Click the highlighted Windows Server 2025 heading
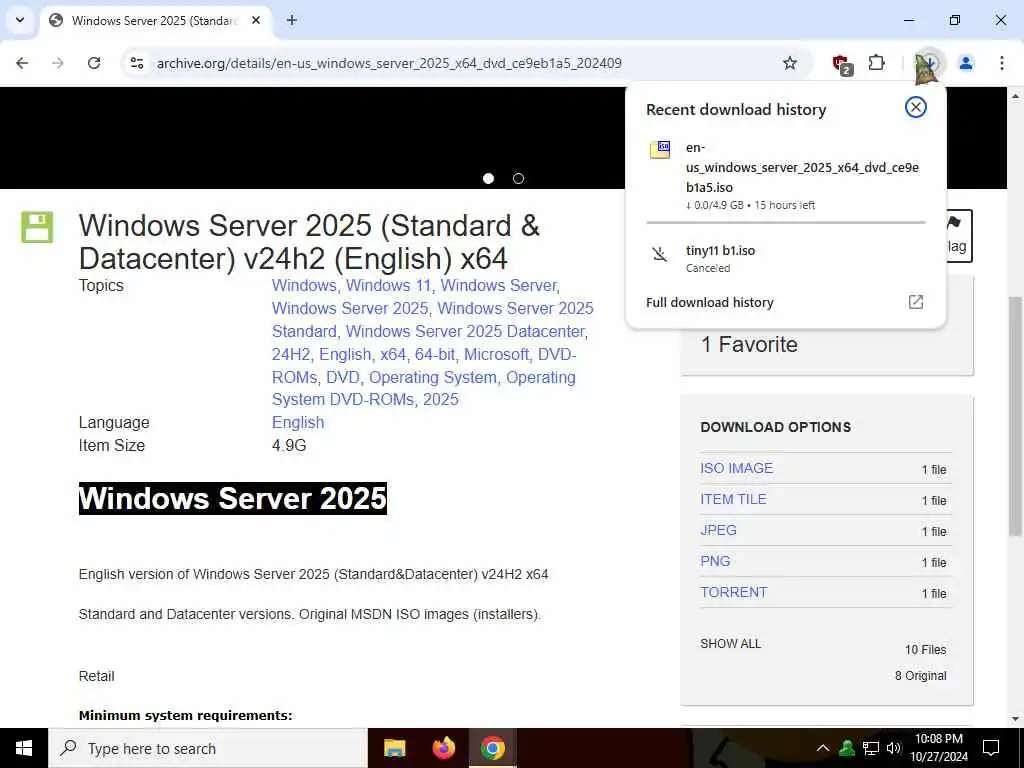 pos(232,498)
